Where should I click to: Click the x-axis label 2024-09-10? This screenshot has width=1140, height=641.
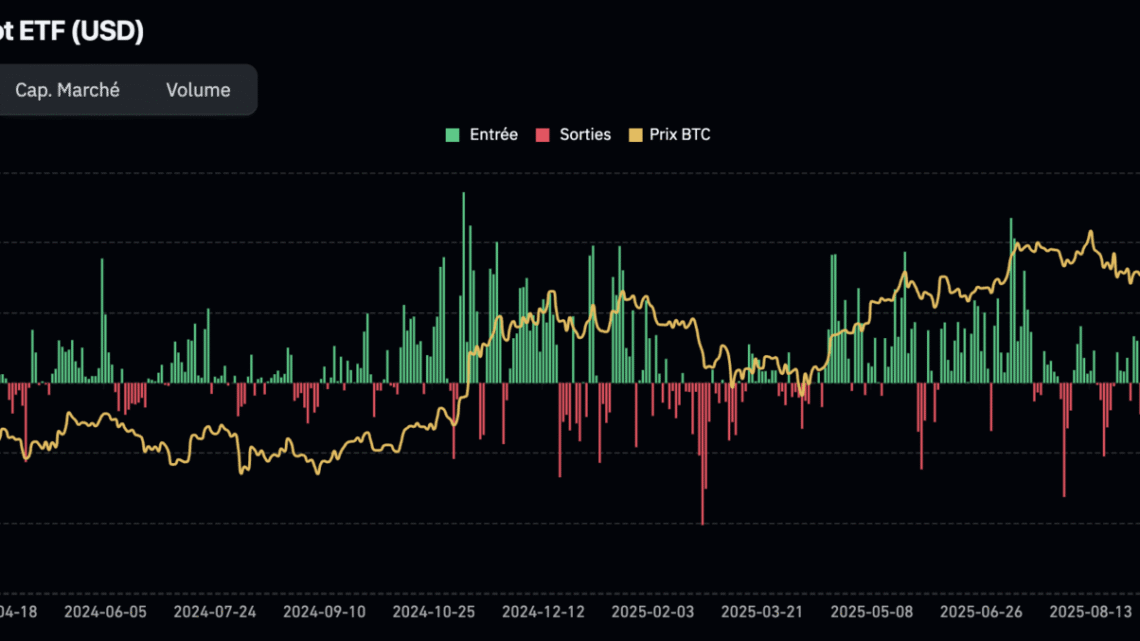pos(324,611)
